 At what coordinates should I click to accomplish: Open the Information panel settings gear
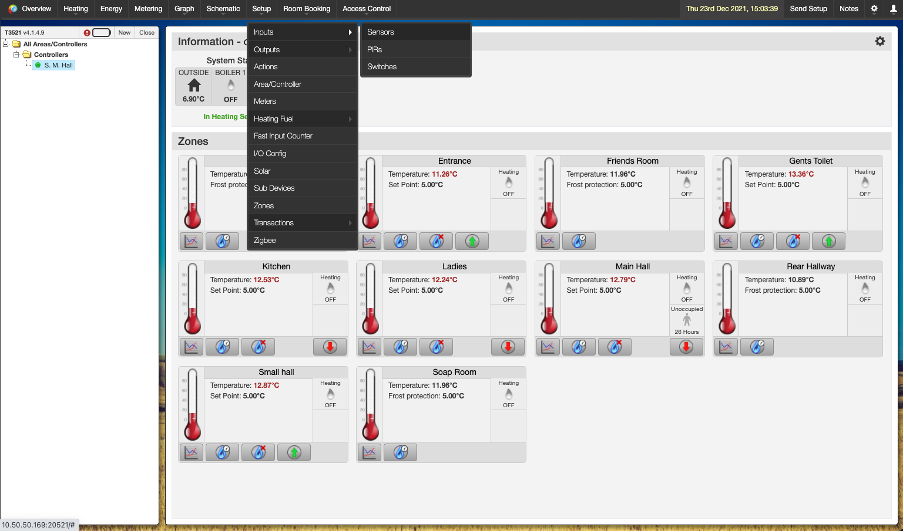tap(880, 41)
